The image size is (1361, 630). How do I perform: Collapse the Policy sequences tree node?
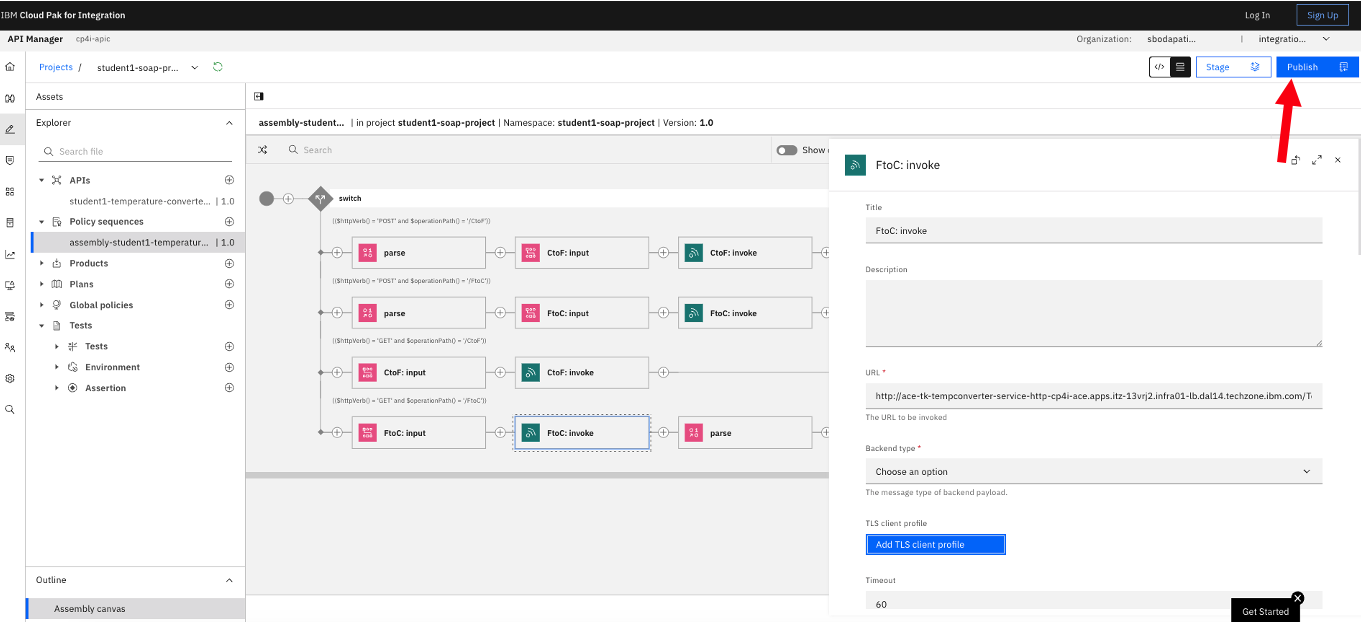(x=42, y=221)
